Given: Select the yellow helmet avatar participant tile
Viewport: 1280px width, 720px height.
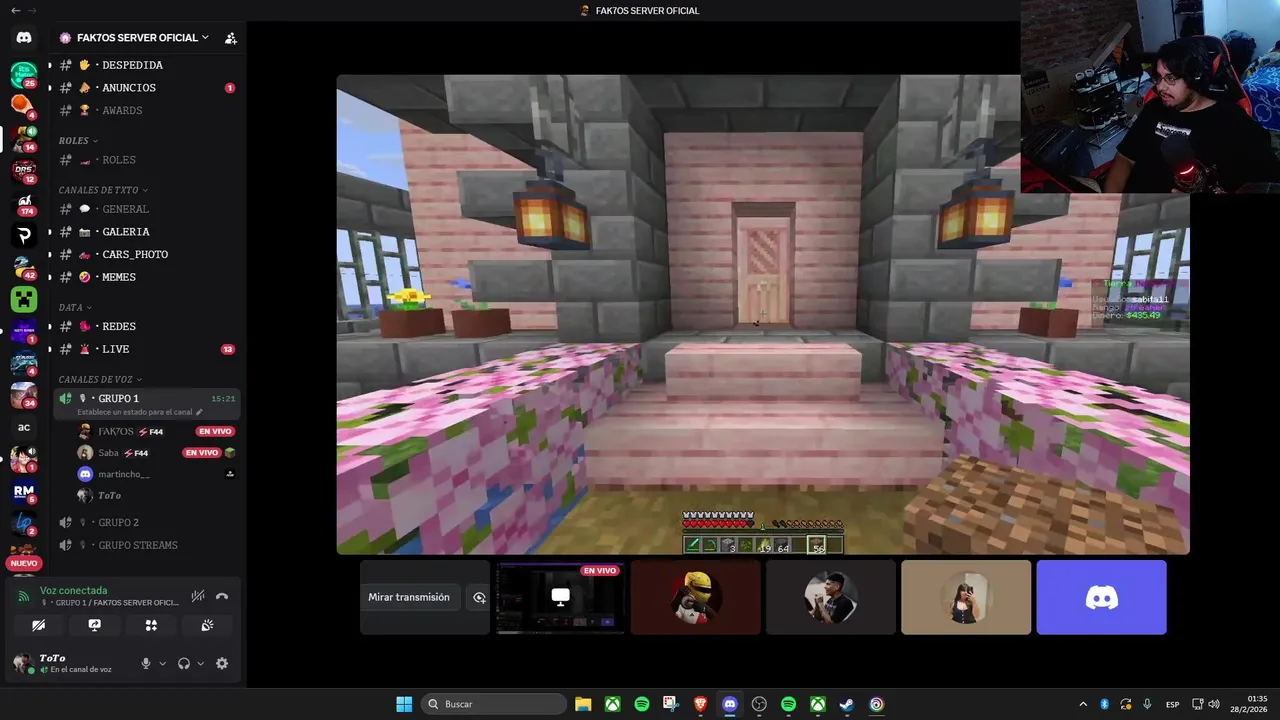Looking at the screenshot, I should (696, 597).
